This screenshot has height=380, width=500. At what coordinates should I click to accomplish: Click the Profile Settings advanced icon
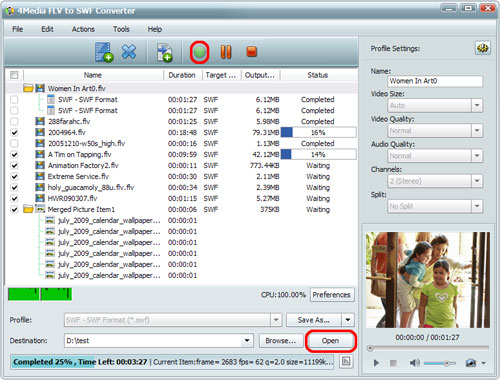pos(482,48)
